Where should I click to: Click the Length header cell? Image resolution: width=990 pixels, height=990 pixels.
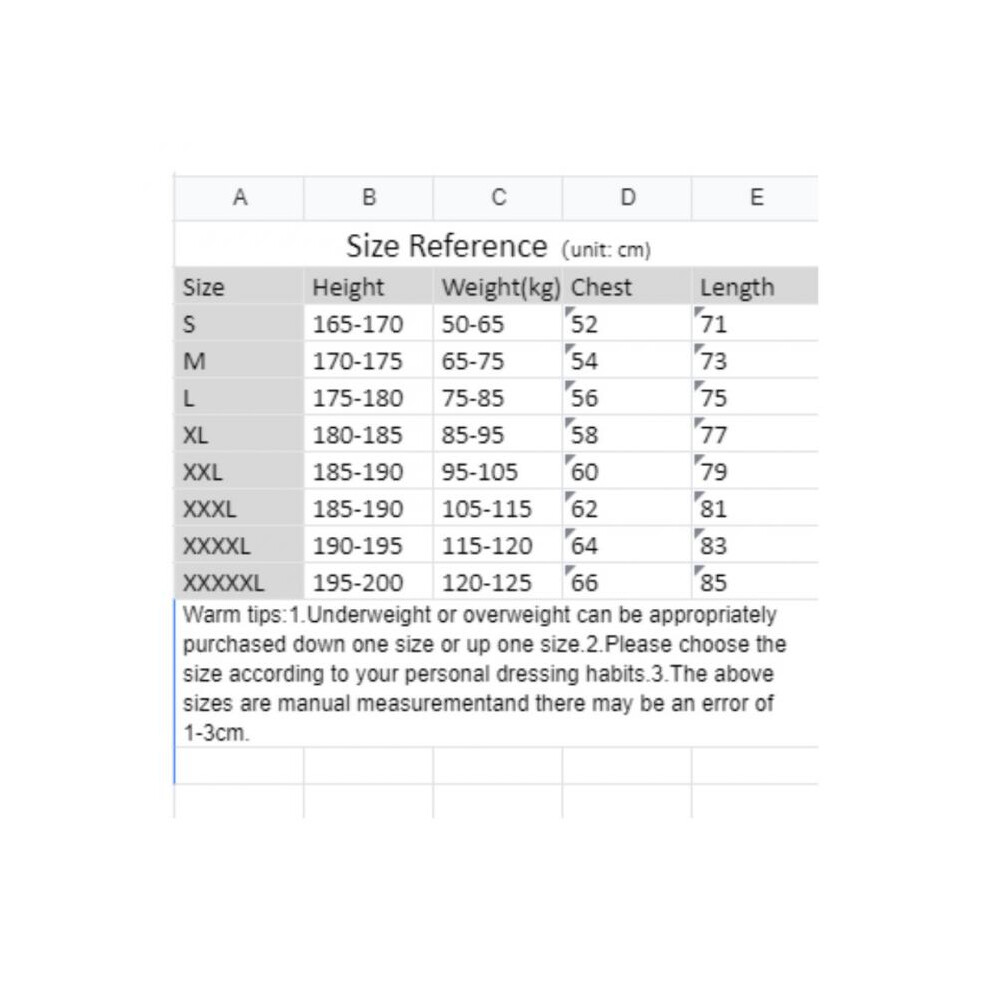(x=756, y=287)
